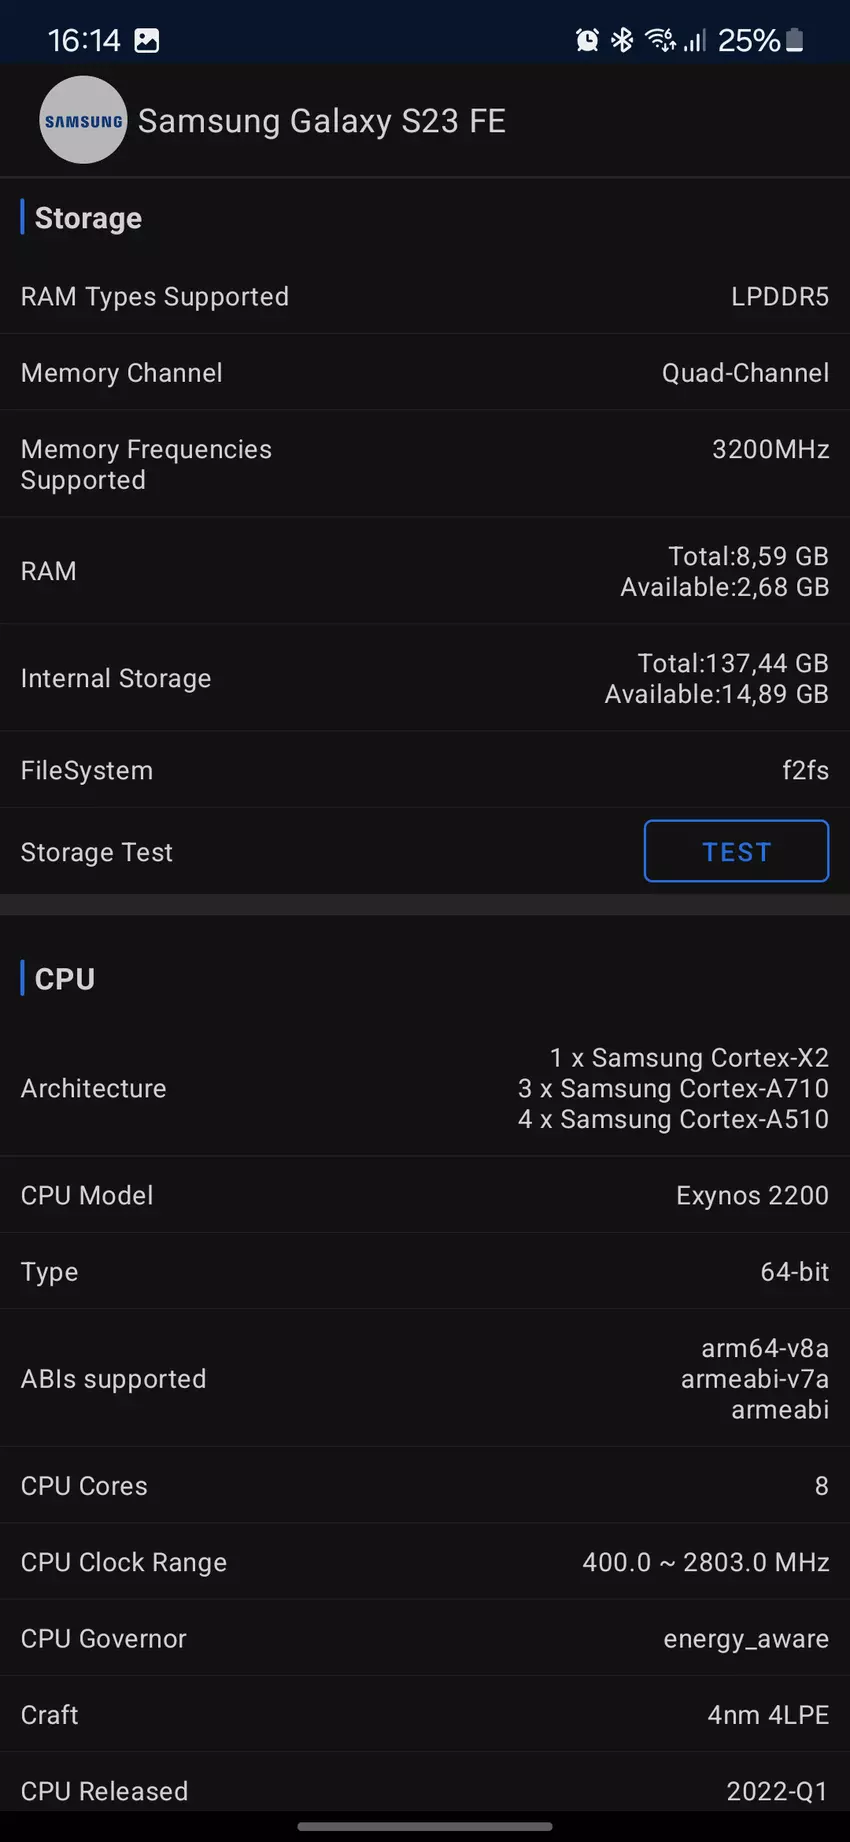Tap the battery icon in status bar

795,40
